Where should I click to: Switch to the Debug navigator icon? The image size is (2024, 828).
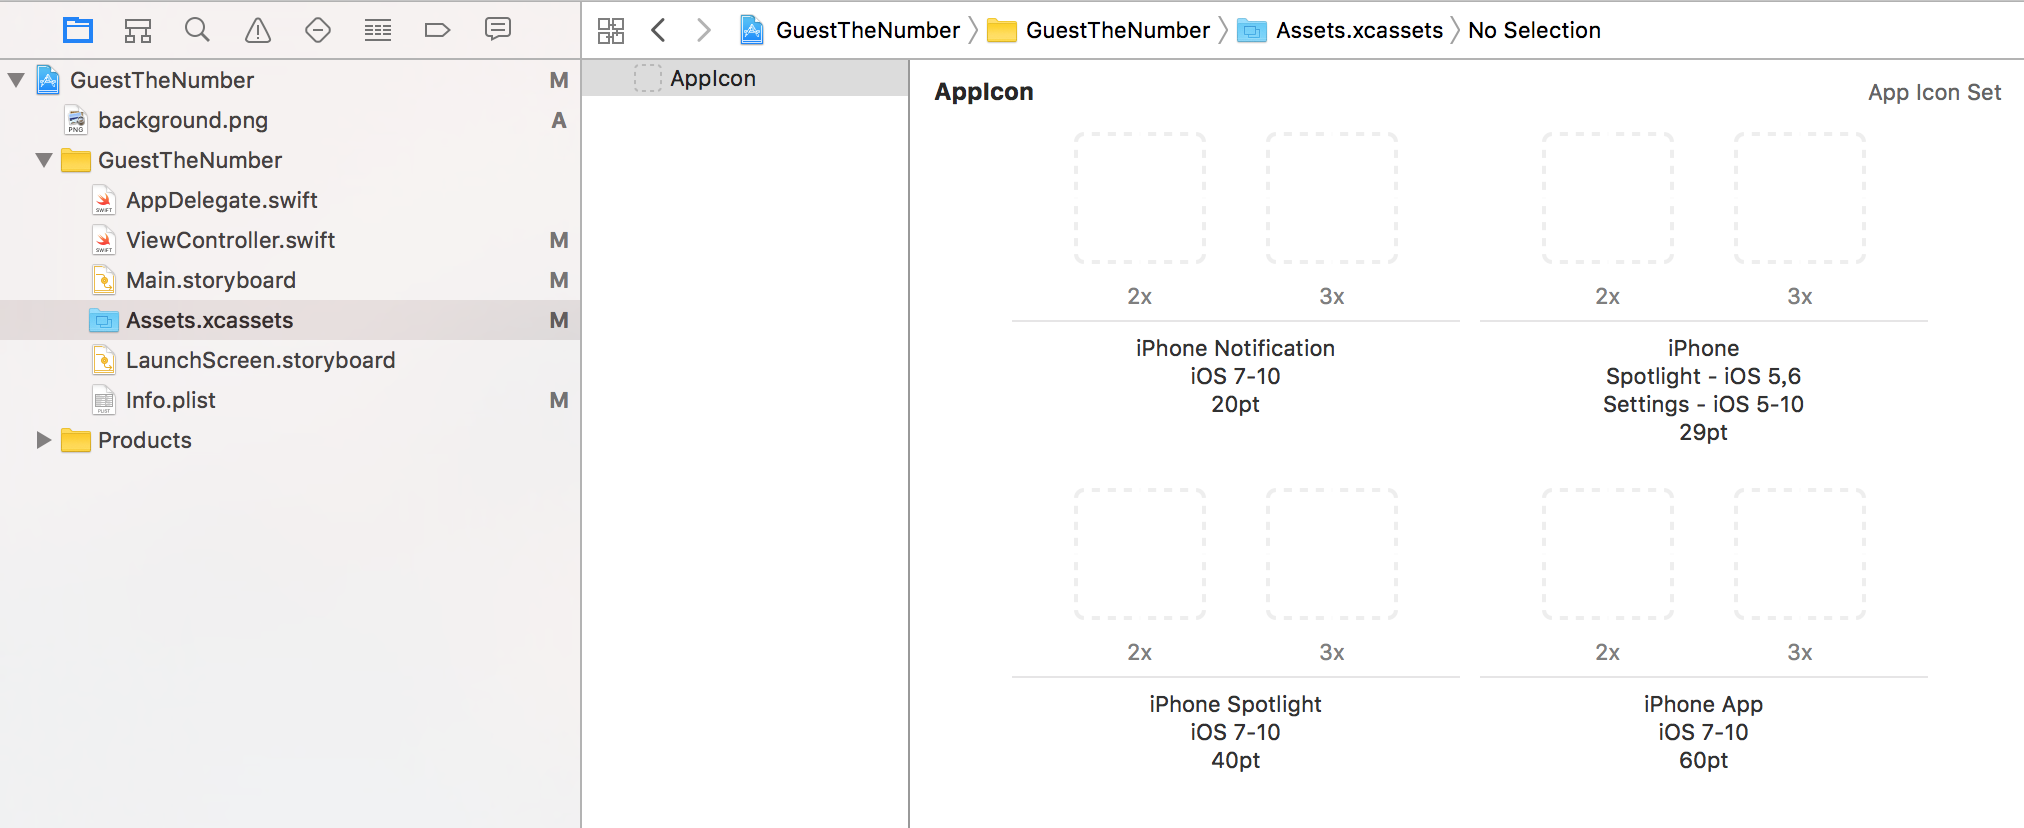pyautogui.click(x=378, y=30)
